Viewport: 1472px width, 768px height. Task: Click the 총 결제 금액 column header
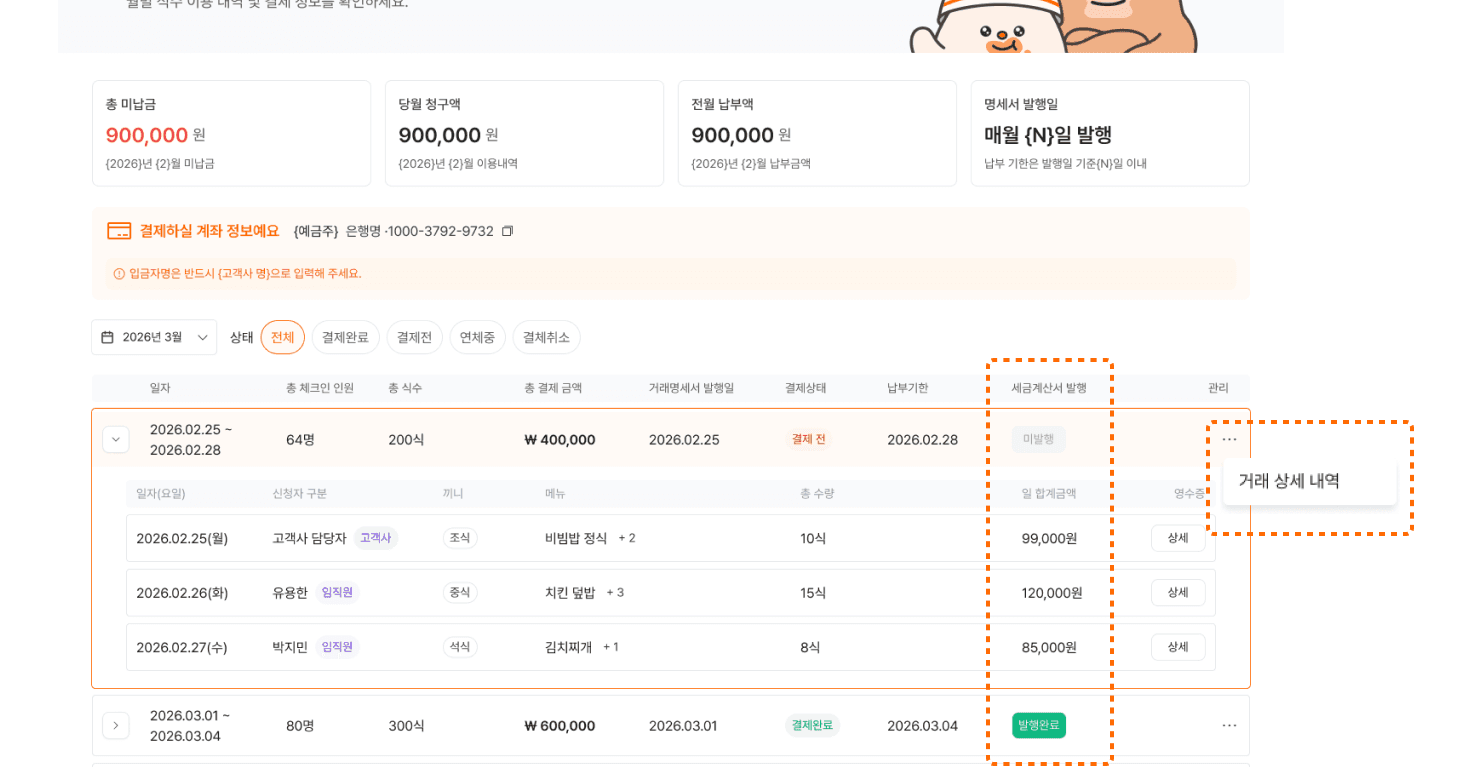(x=553, y=388)
